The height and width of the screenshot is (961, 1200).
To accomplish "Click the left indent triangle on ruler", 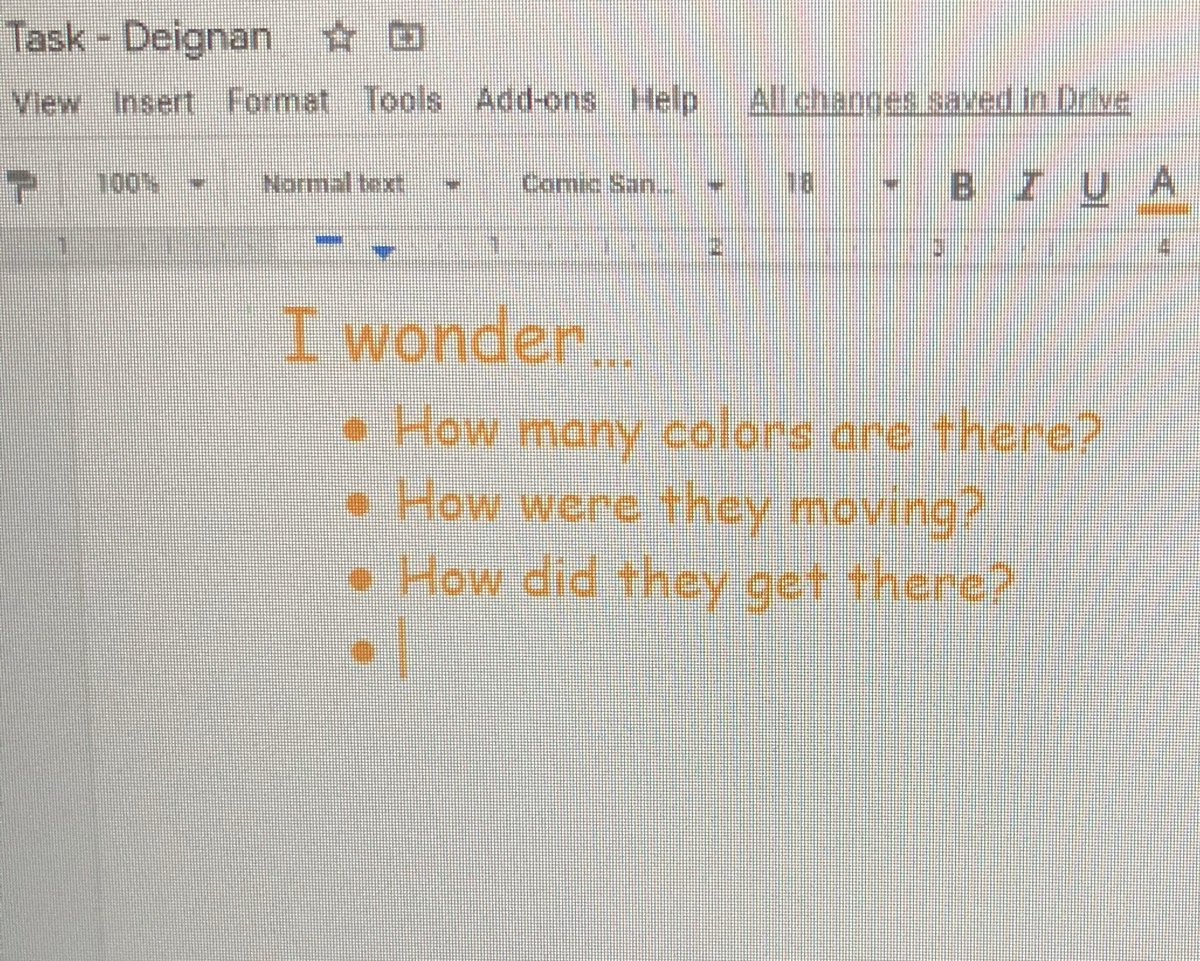I will click(382, 252).
